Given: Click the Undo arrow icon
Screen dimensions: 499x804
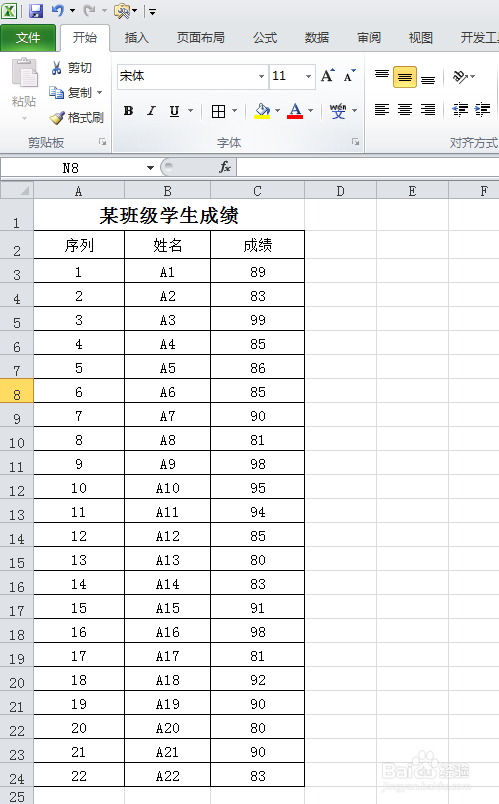Looking at the screenshot, I should 58,10.
